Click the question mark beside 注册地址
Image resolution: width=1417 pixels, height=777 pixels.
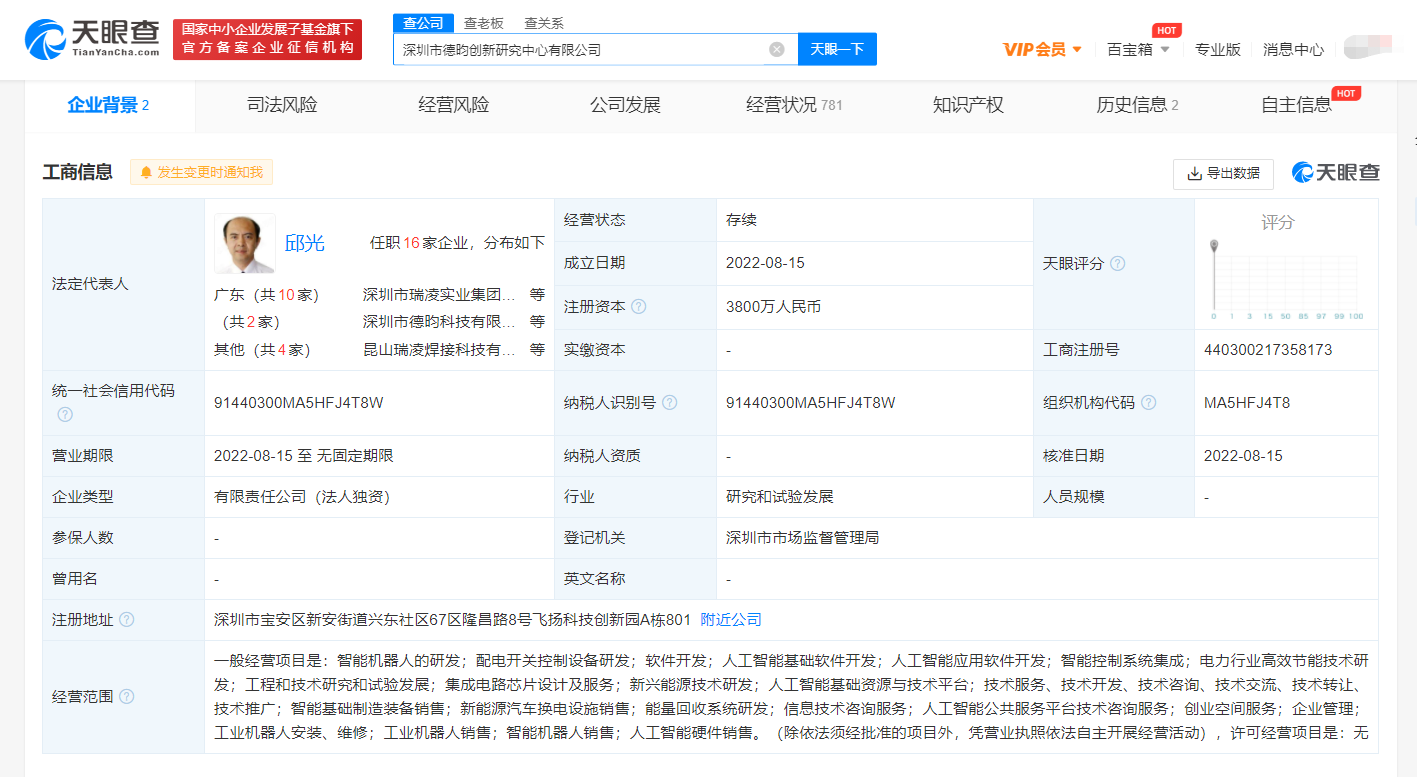(127, 619)
